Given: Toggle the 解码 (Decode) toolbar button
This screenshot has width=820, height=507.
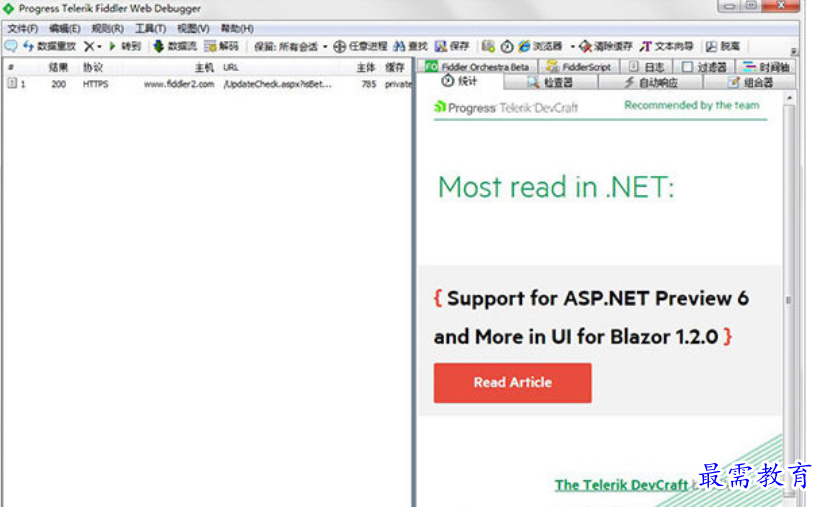Looking at the screenshot, I should (x=222, y=46).
